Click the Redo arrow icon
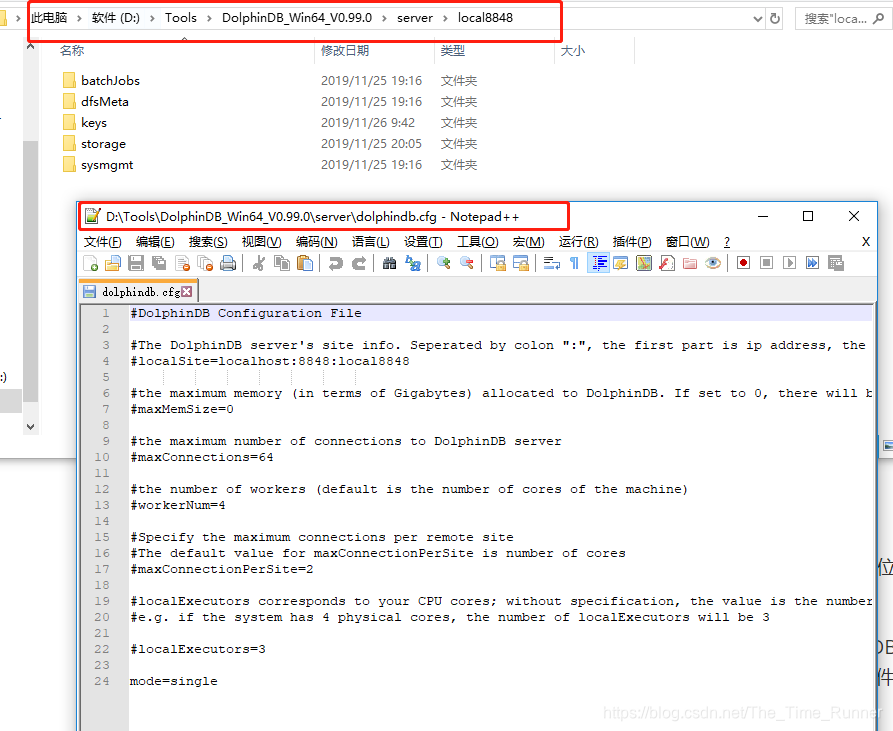 coord(359,263)
